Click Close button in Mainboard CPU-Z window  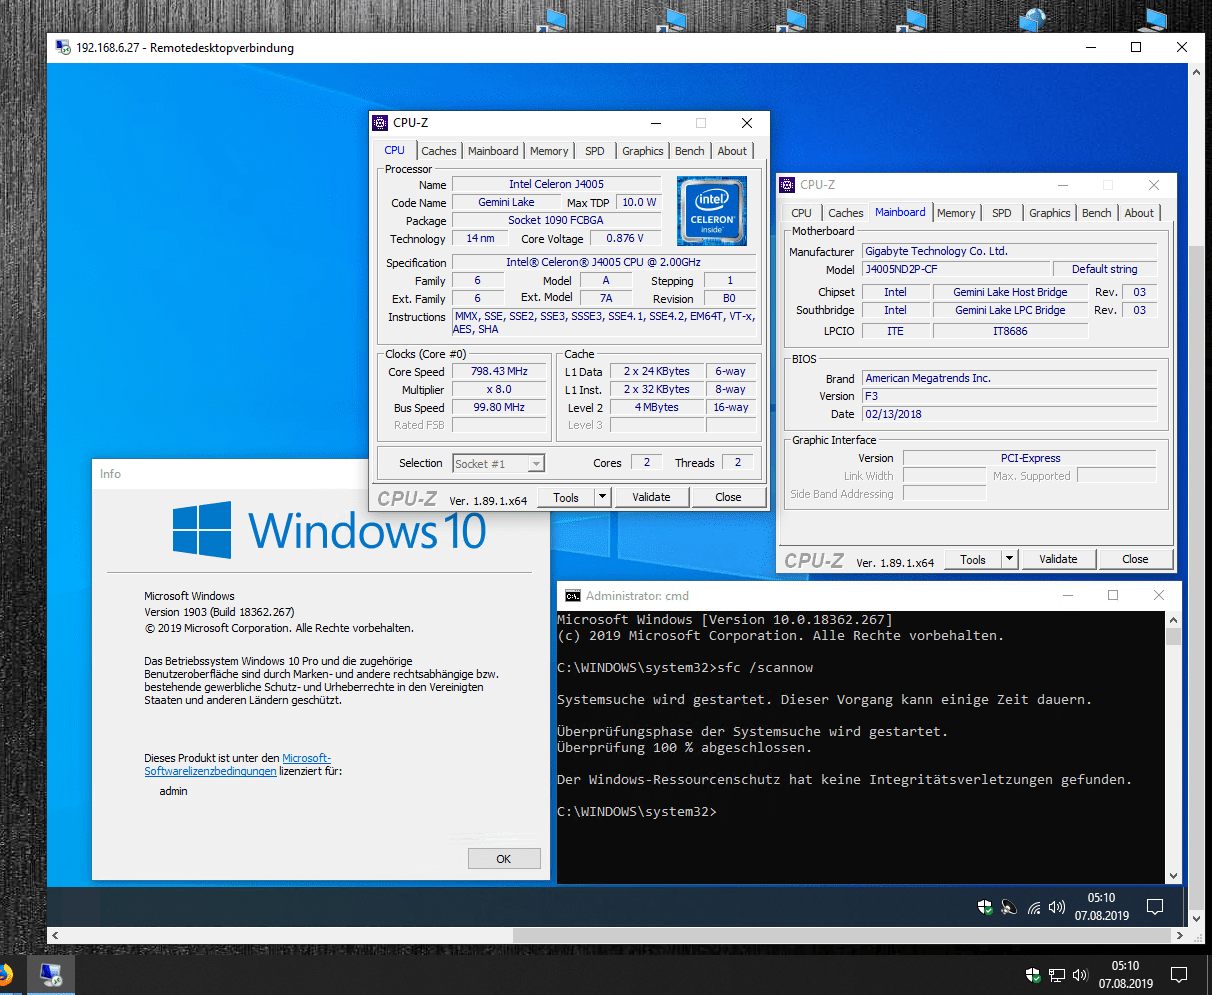coord(1135,559)
